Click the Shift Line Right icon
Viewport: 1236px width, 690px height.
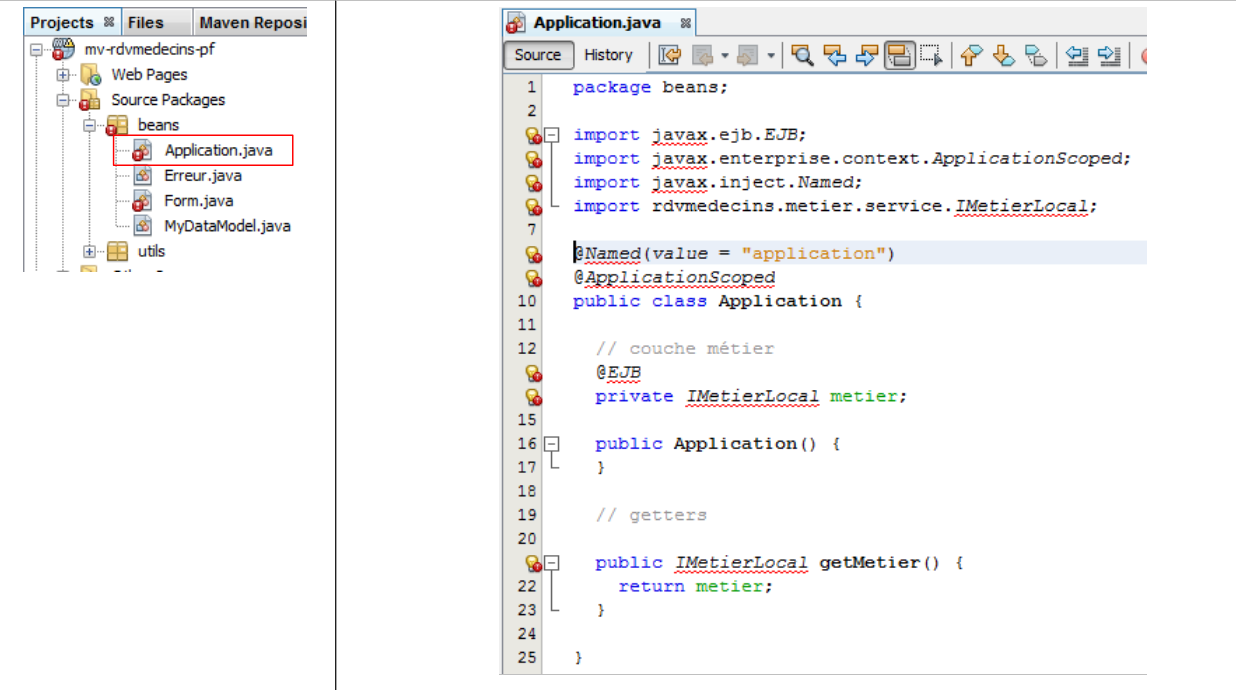point(1109,56)
